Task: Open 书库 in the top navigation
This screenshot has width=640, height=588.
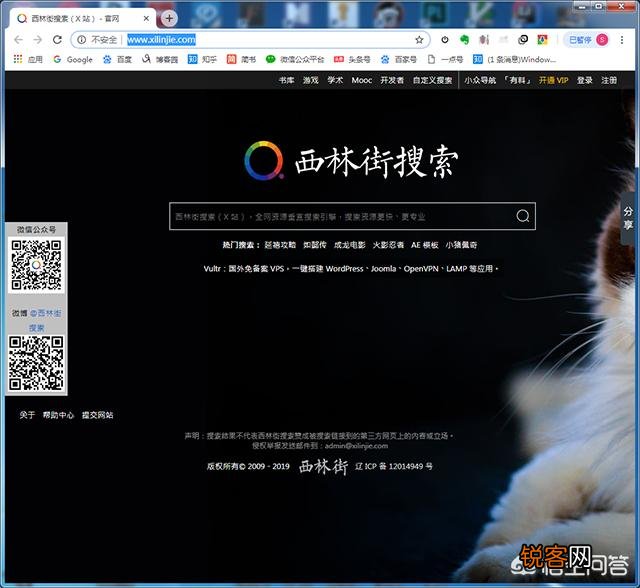Action: [286, 80]
